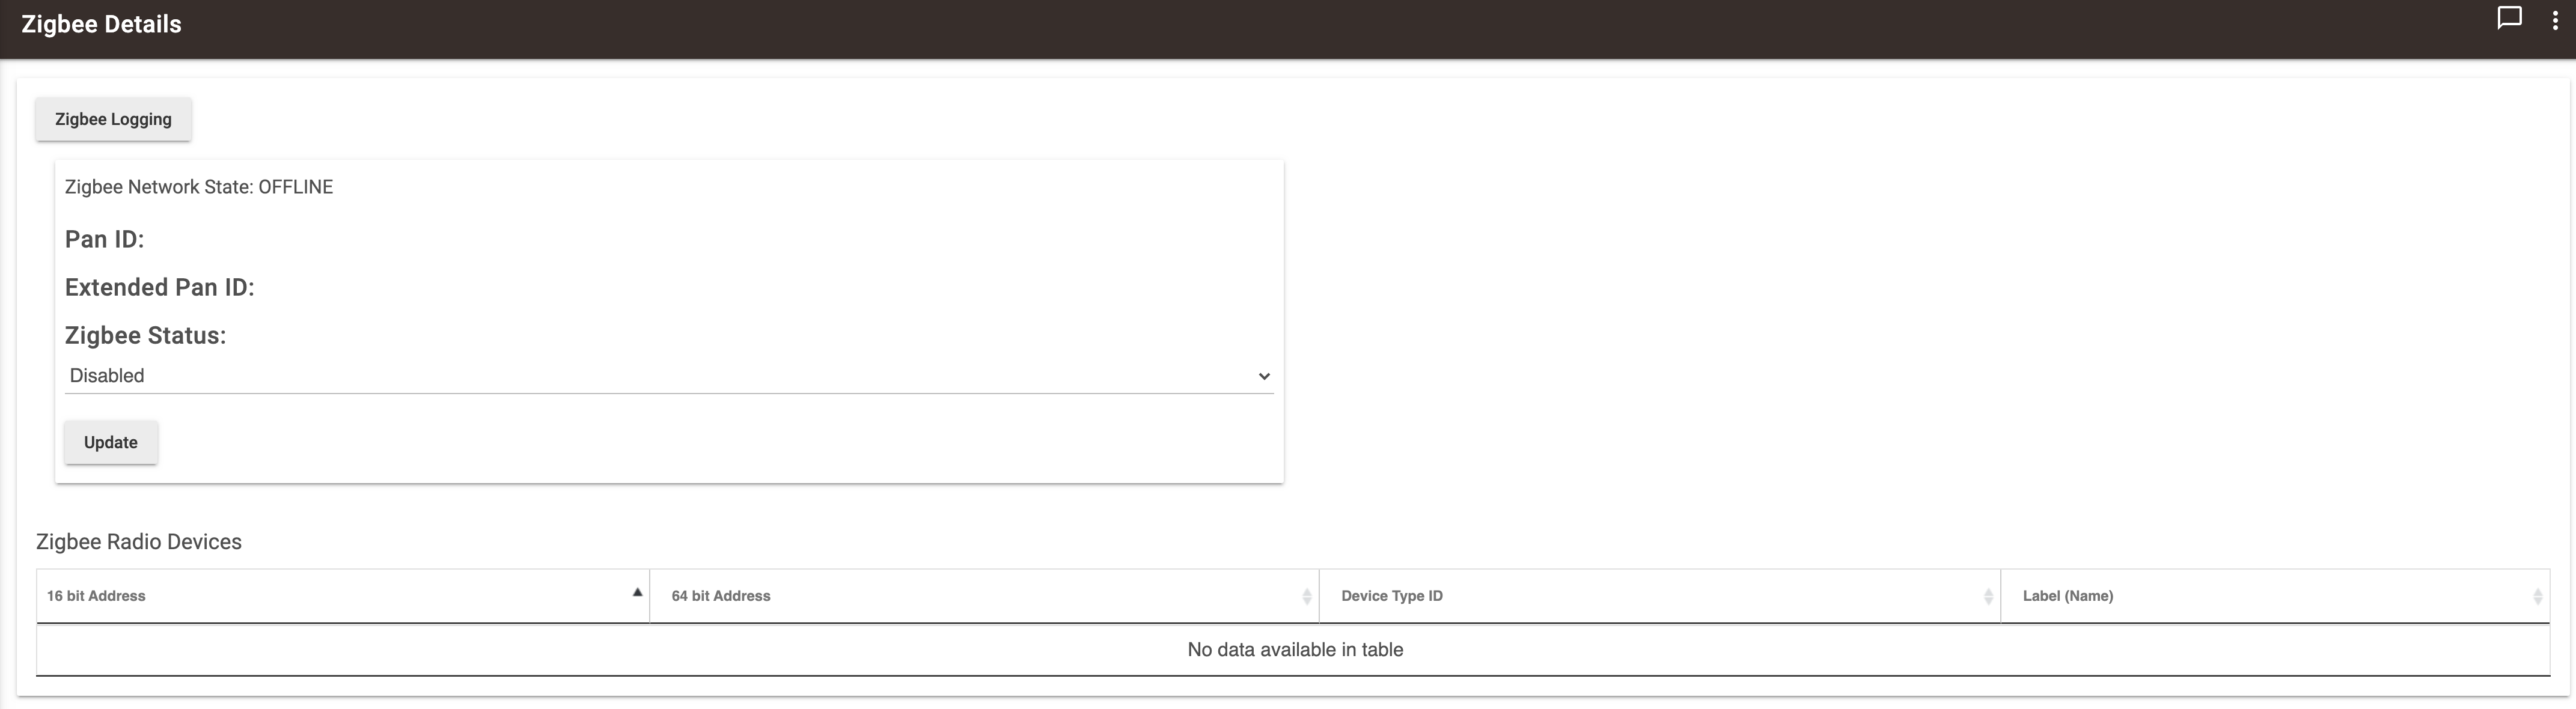Click the Update button

tap(111, 442)
